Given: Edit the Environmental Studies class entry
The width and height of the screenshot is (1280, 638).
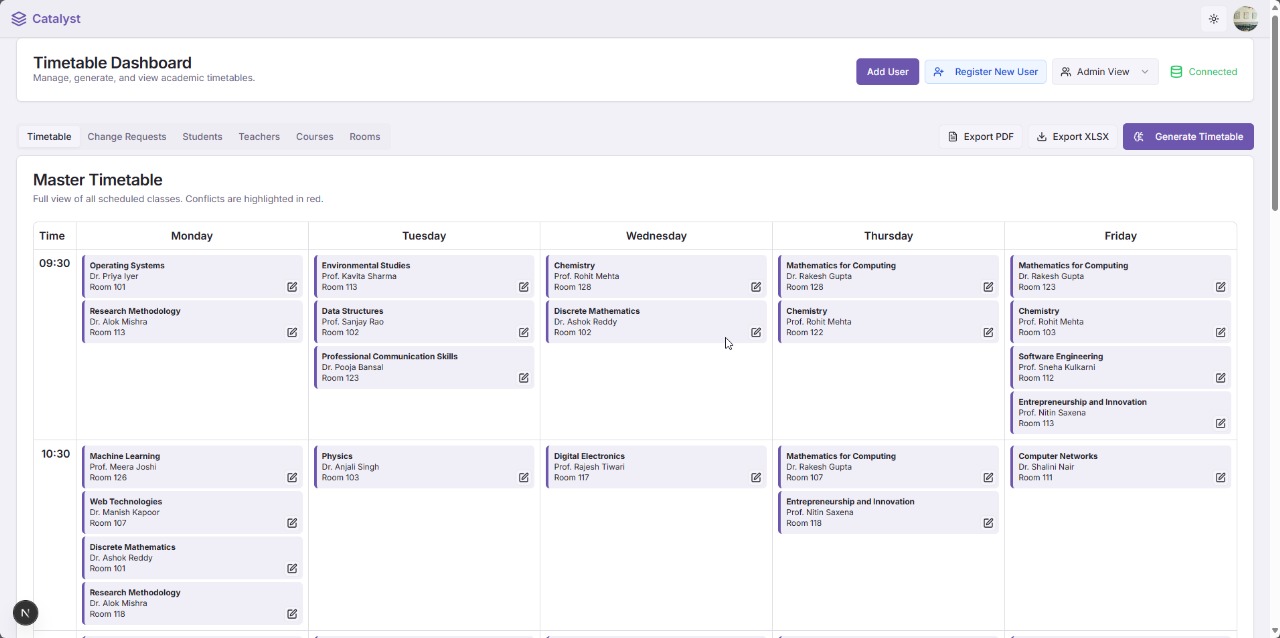Looking at the screenshot, I should (x=523, y=287).
